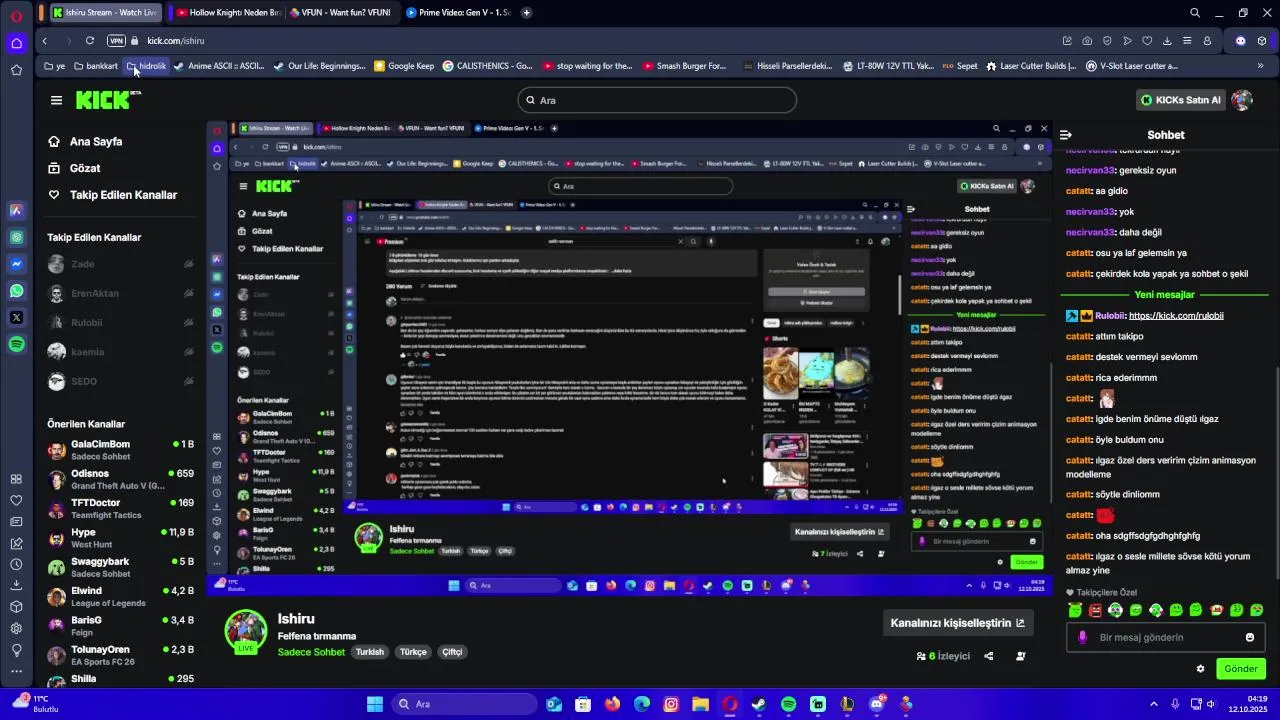Focus the Bir mesaj gönderin input
1280x720 pixels.
click(x=1166, y=637)
